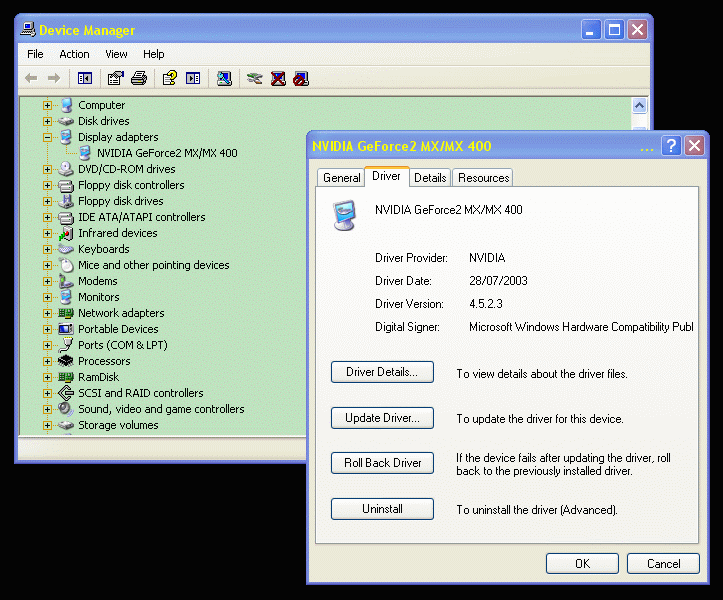The image size is (723, 600).
Task: Click the DVD/CD-ROM drives disc icon
Action: 66,169
